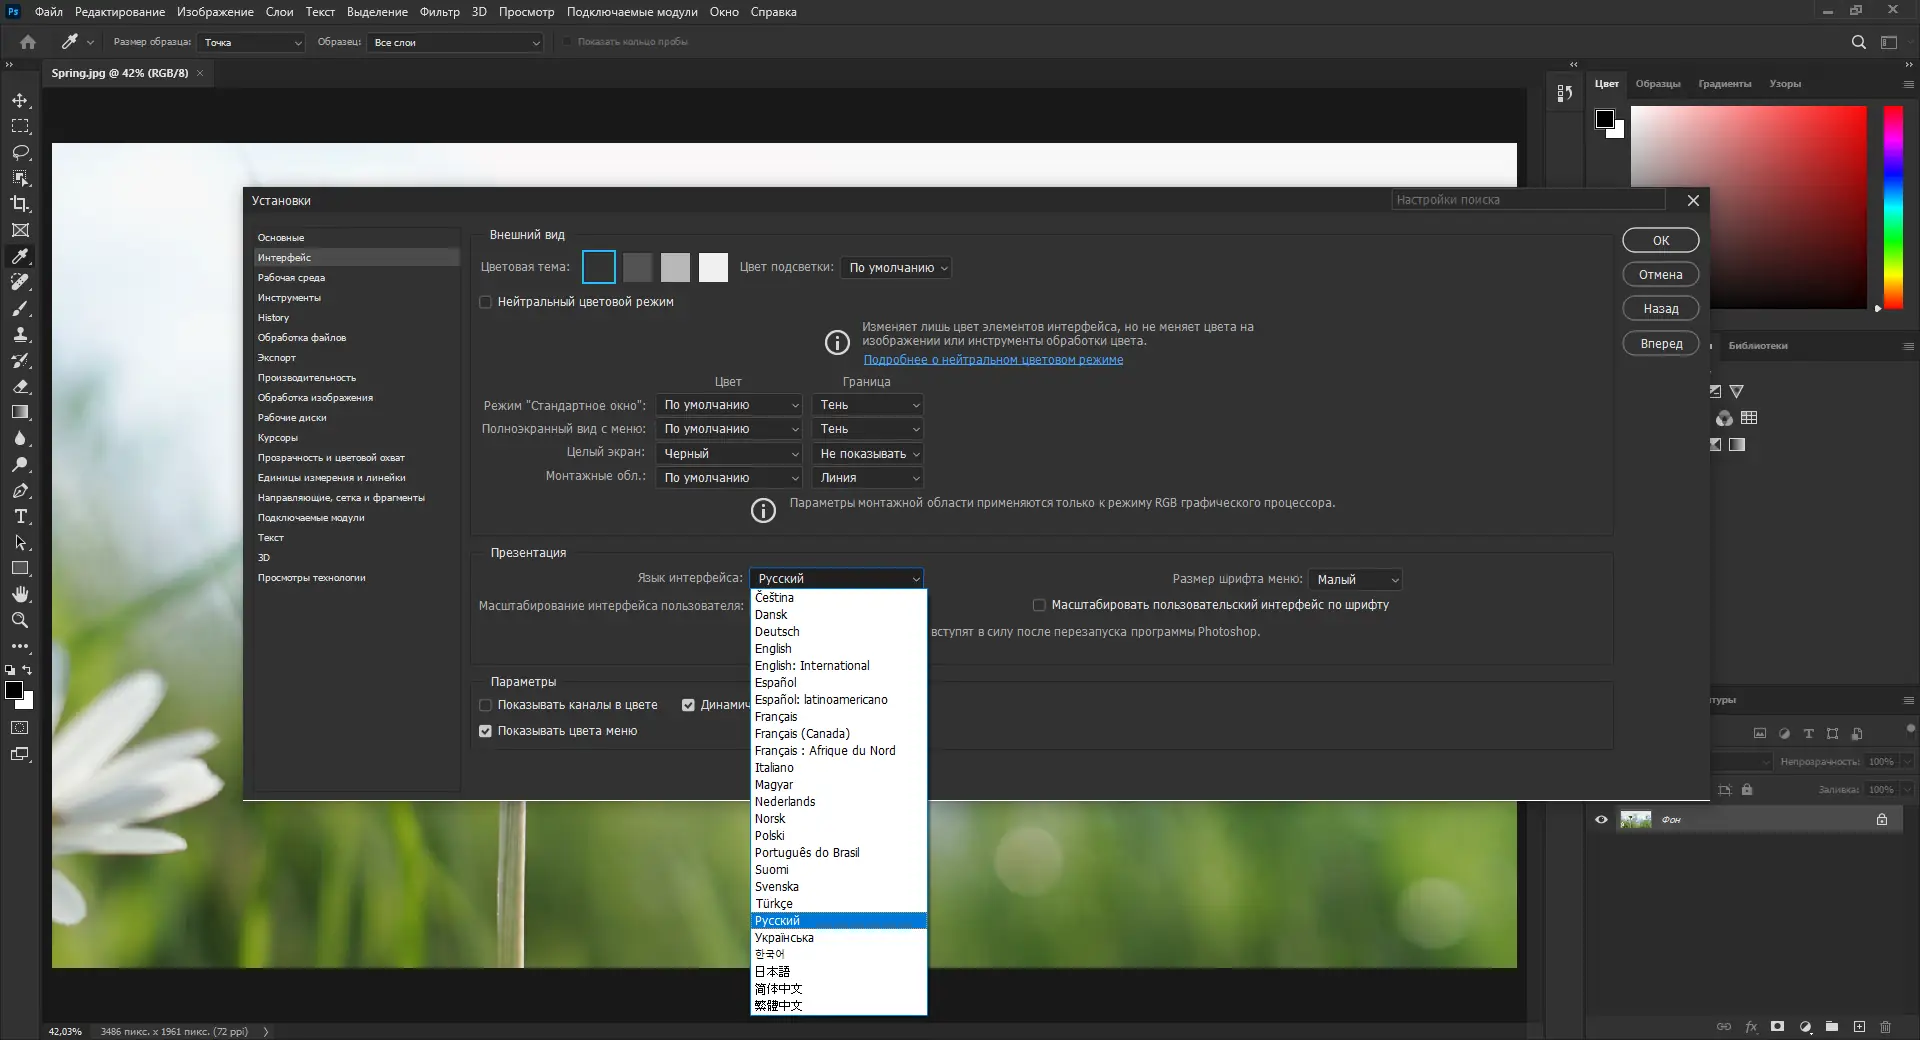Choose the darkest color theme swatch
The height and width of the screenshot is (1040, 1920).
[x=599, y=267]
